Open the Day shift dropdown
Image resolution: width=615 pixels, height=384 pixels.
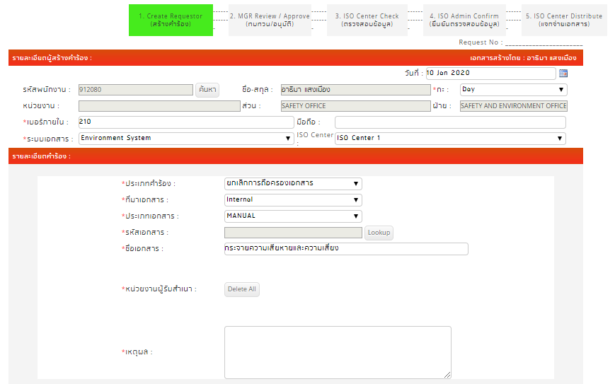tap(513, 89)
